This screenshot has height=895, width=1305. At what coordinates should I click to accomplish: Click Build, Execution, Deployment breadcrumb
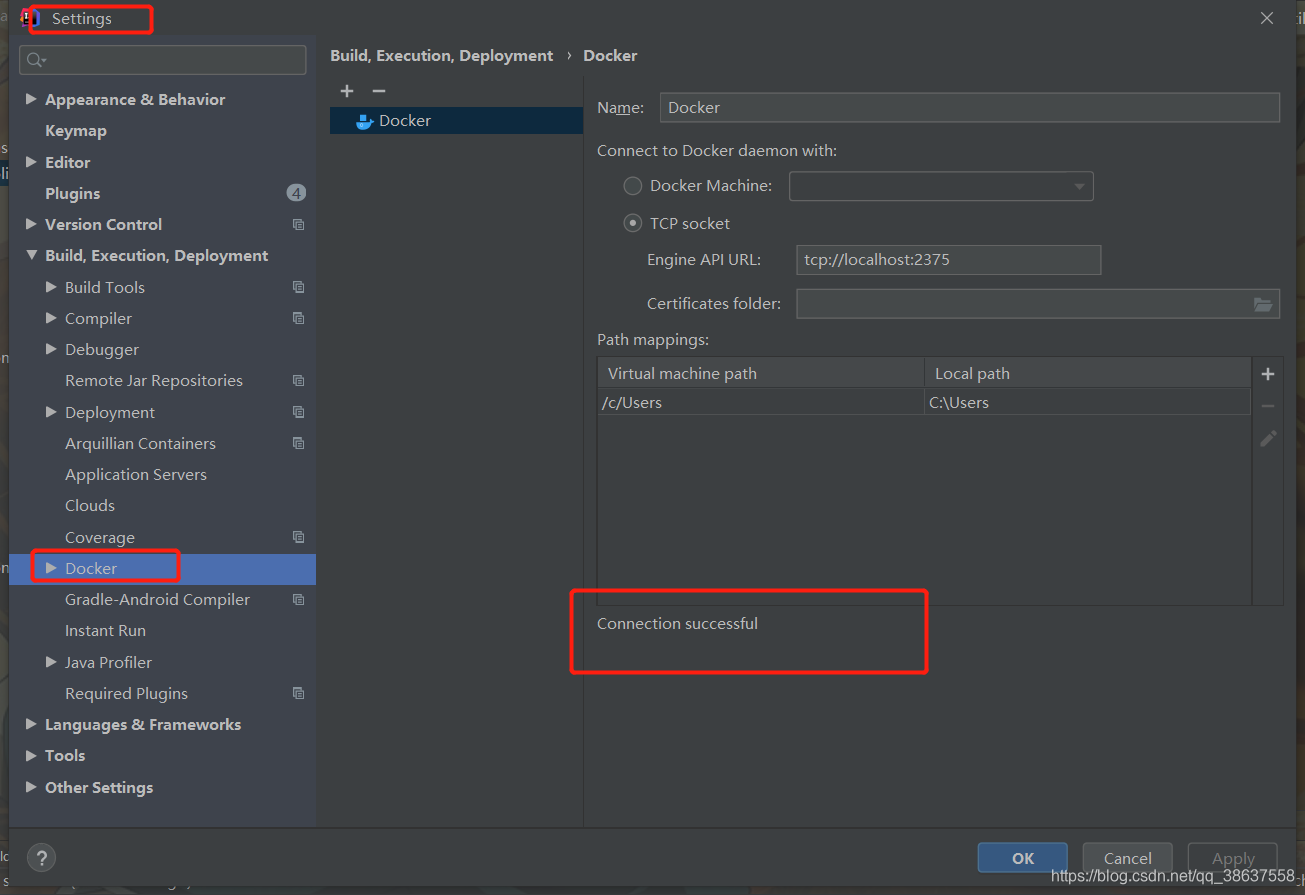(442, 56)
